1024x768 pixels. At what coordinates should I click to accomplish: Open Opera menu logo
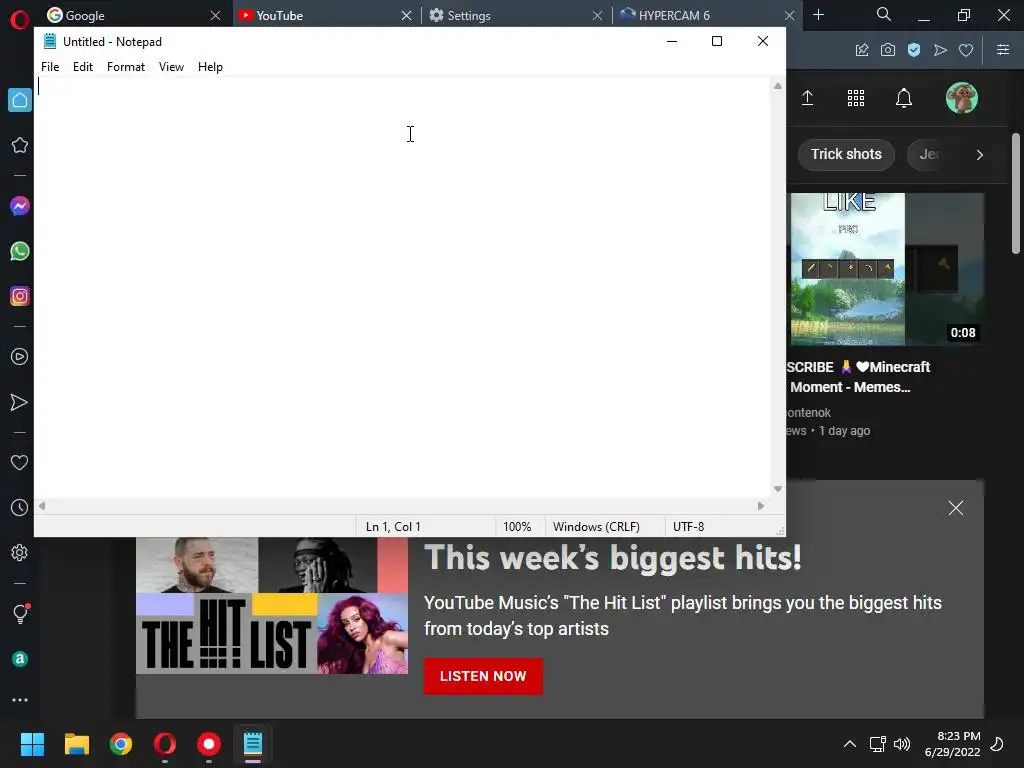click(20, 20)
